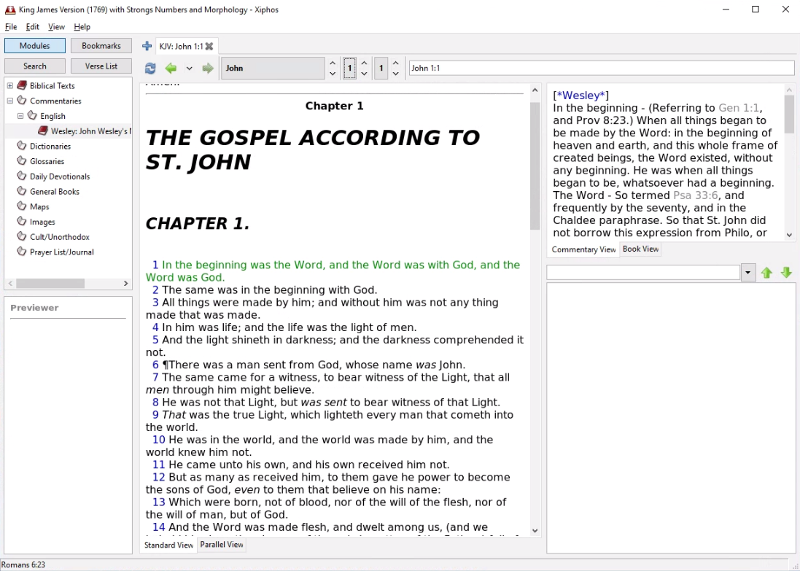Go forward with the green right arrow
Screen dimensions: 800x571
208,68
